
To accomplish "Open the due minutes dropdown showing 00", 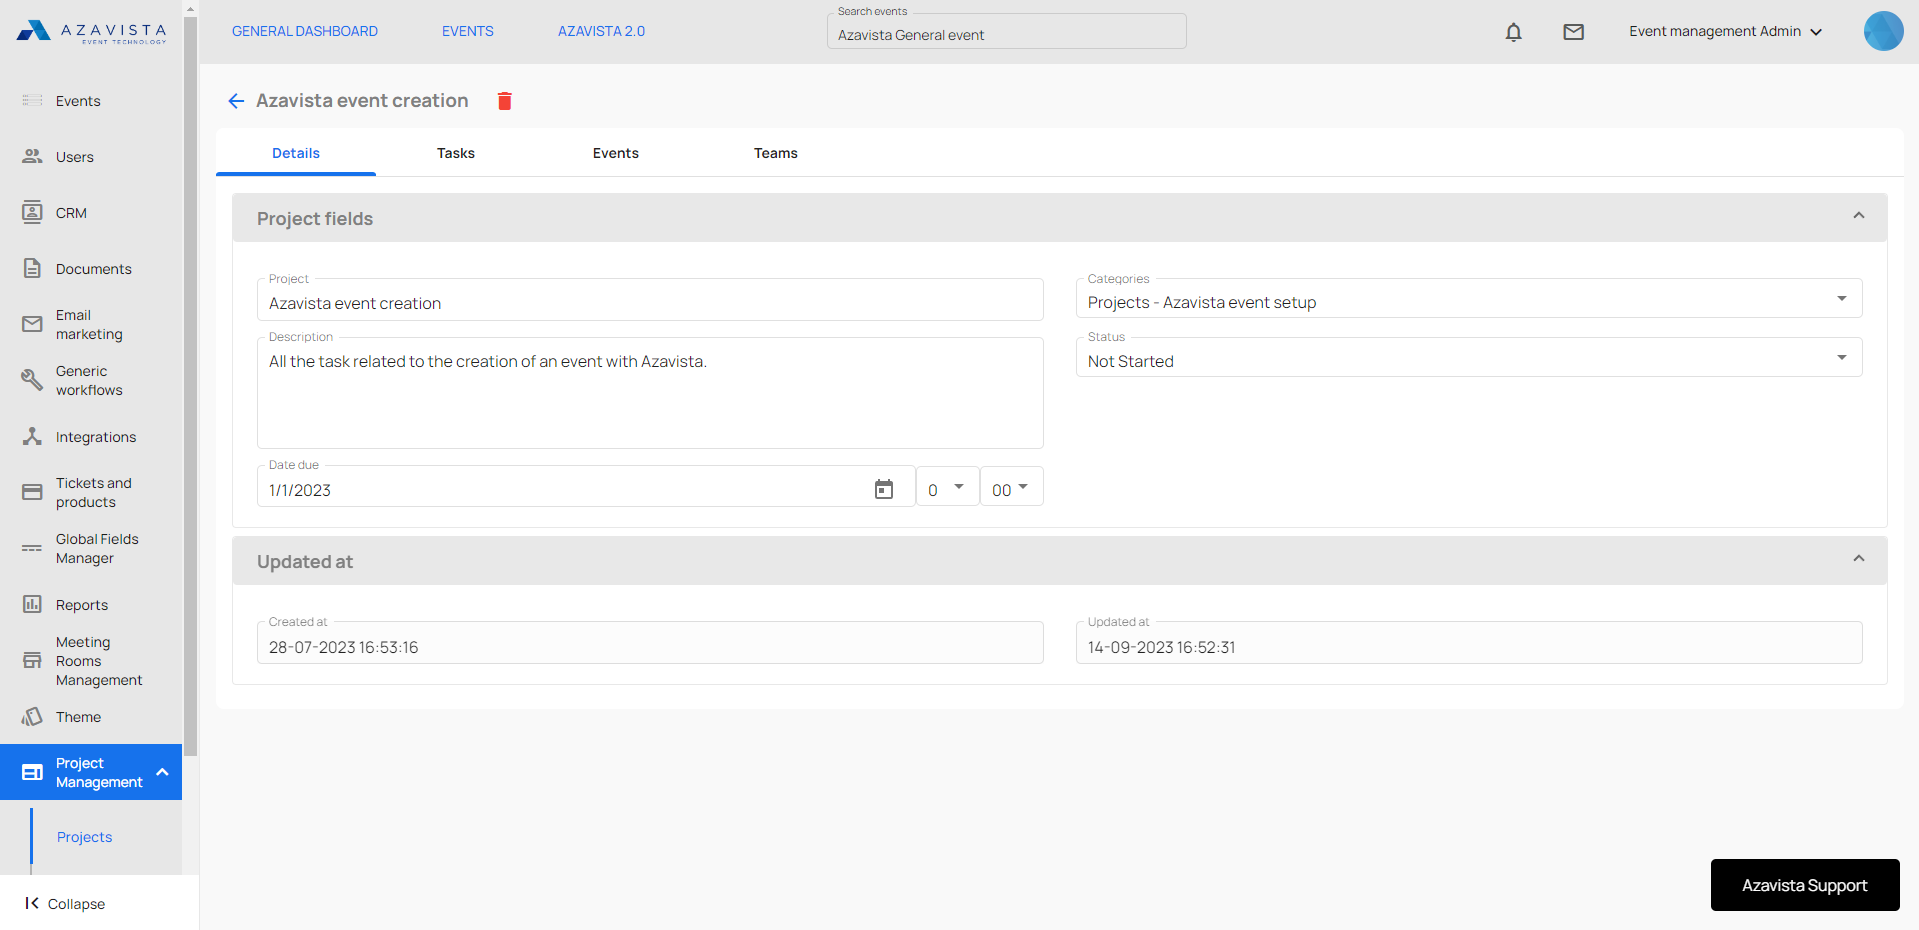I will tap(1011, 487).
